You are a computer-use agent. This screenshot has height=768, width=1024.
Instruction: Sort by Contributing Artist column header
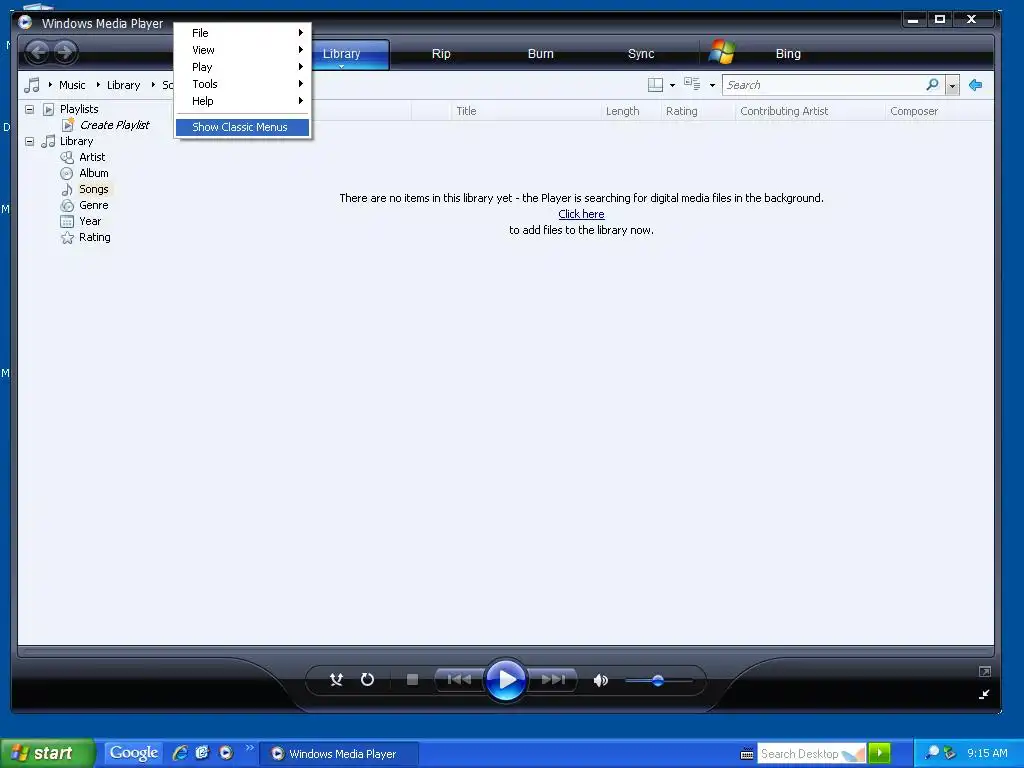(784, 111)
